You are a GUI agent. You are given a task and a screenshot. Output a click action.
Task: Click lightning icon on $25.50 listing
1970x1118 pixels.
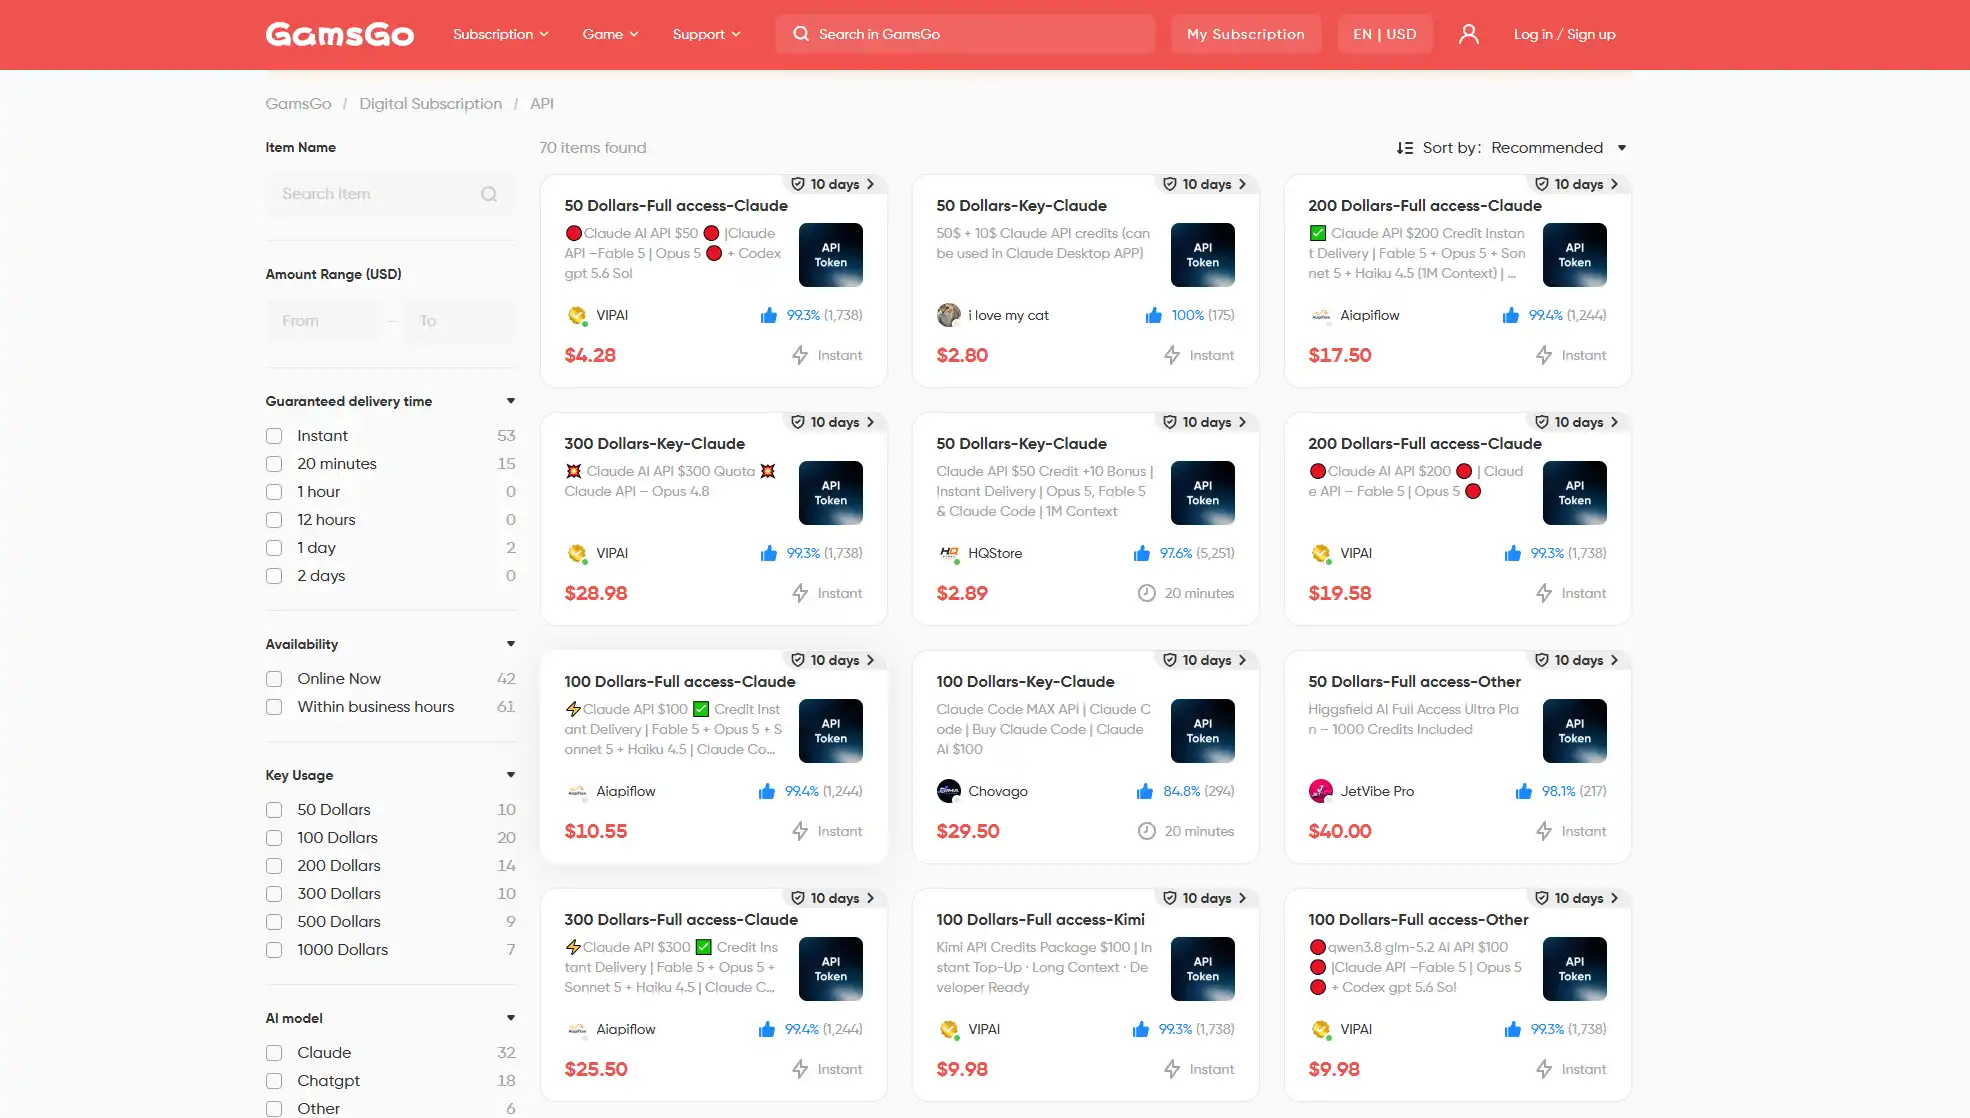tap(800, 1069)
